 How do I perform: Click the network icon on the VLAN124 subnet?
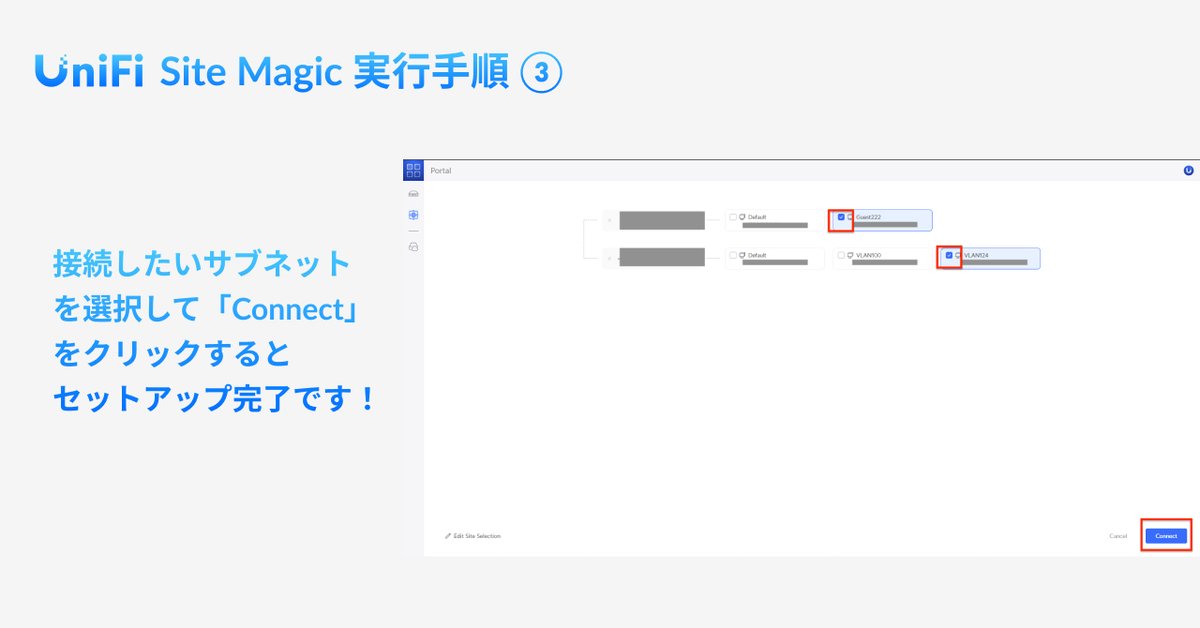pyautogui.click(x=959, y=255)
